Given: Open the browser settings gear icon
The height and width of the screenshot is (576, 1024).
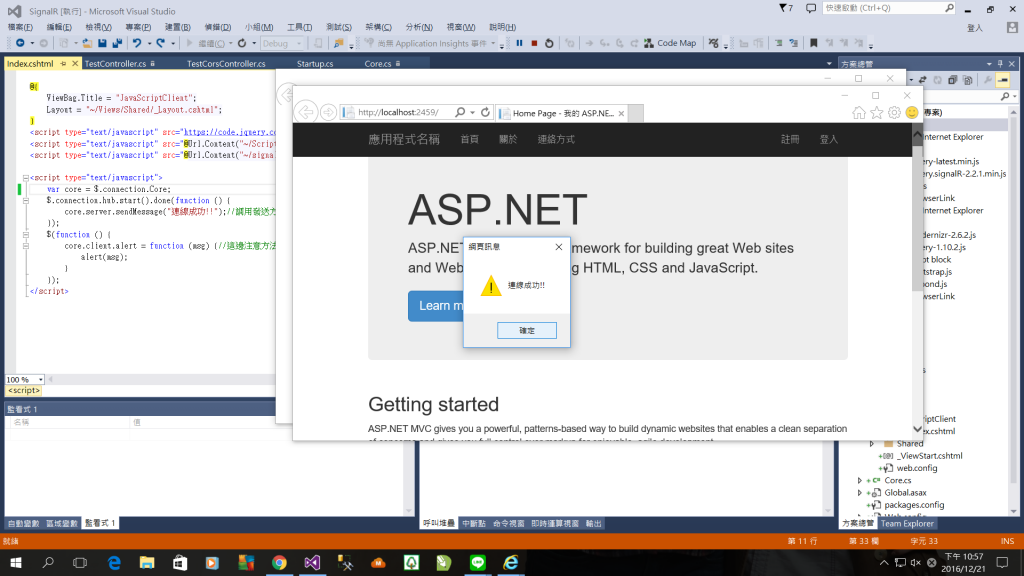Looking at the screenshot, I should [894, 113].
